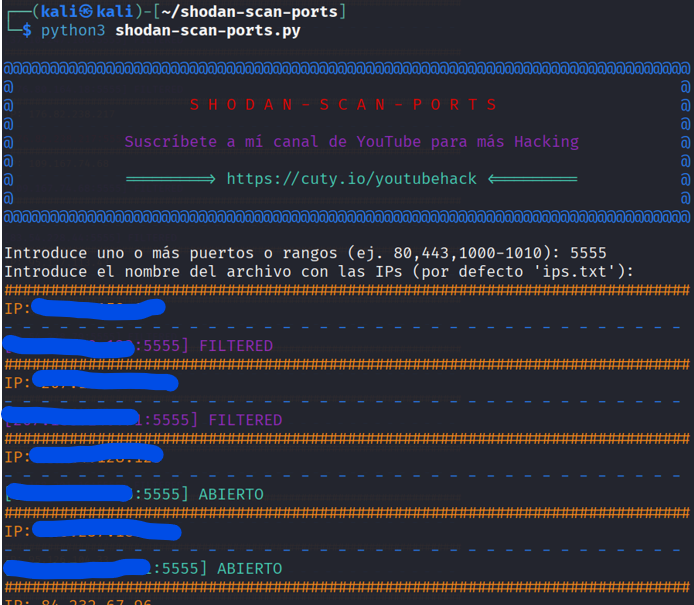Click the ~/shodan-scan-ports directory path
Image resolution: width=694 pixels, height=605 pixels.
pos(249,12)
